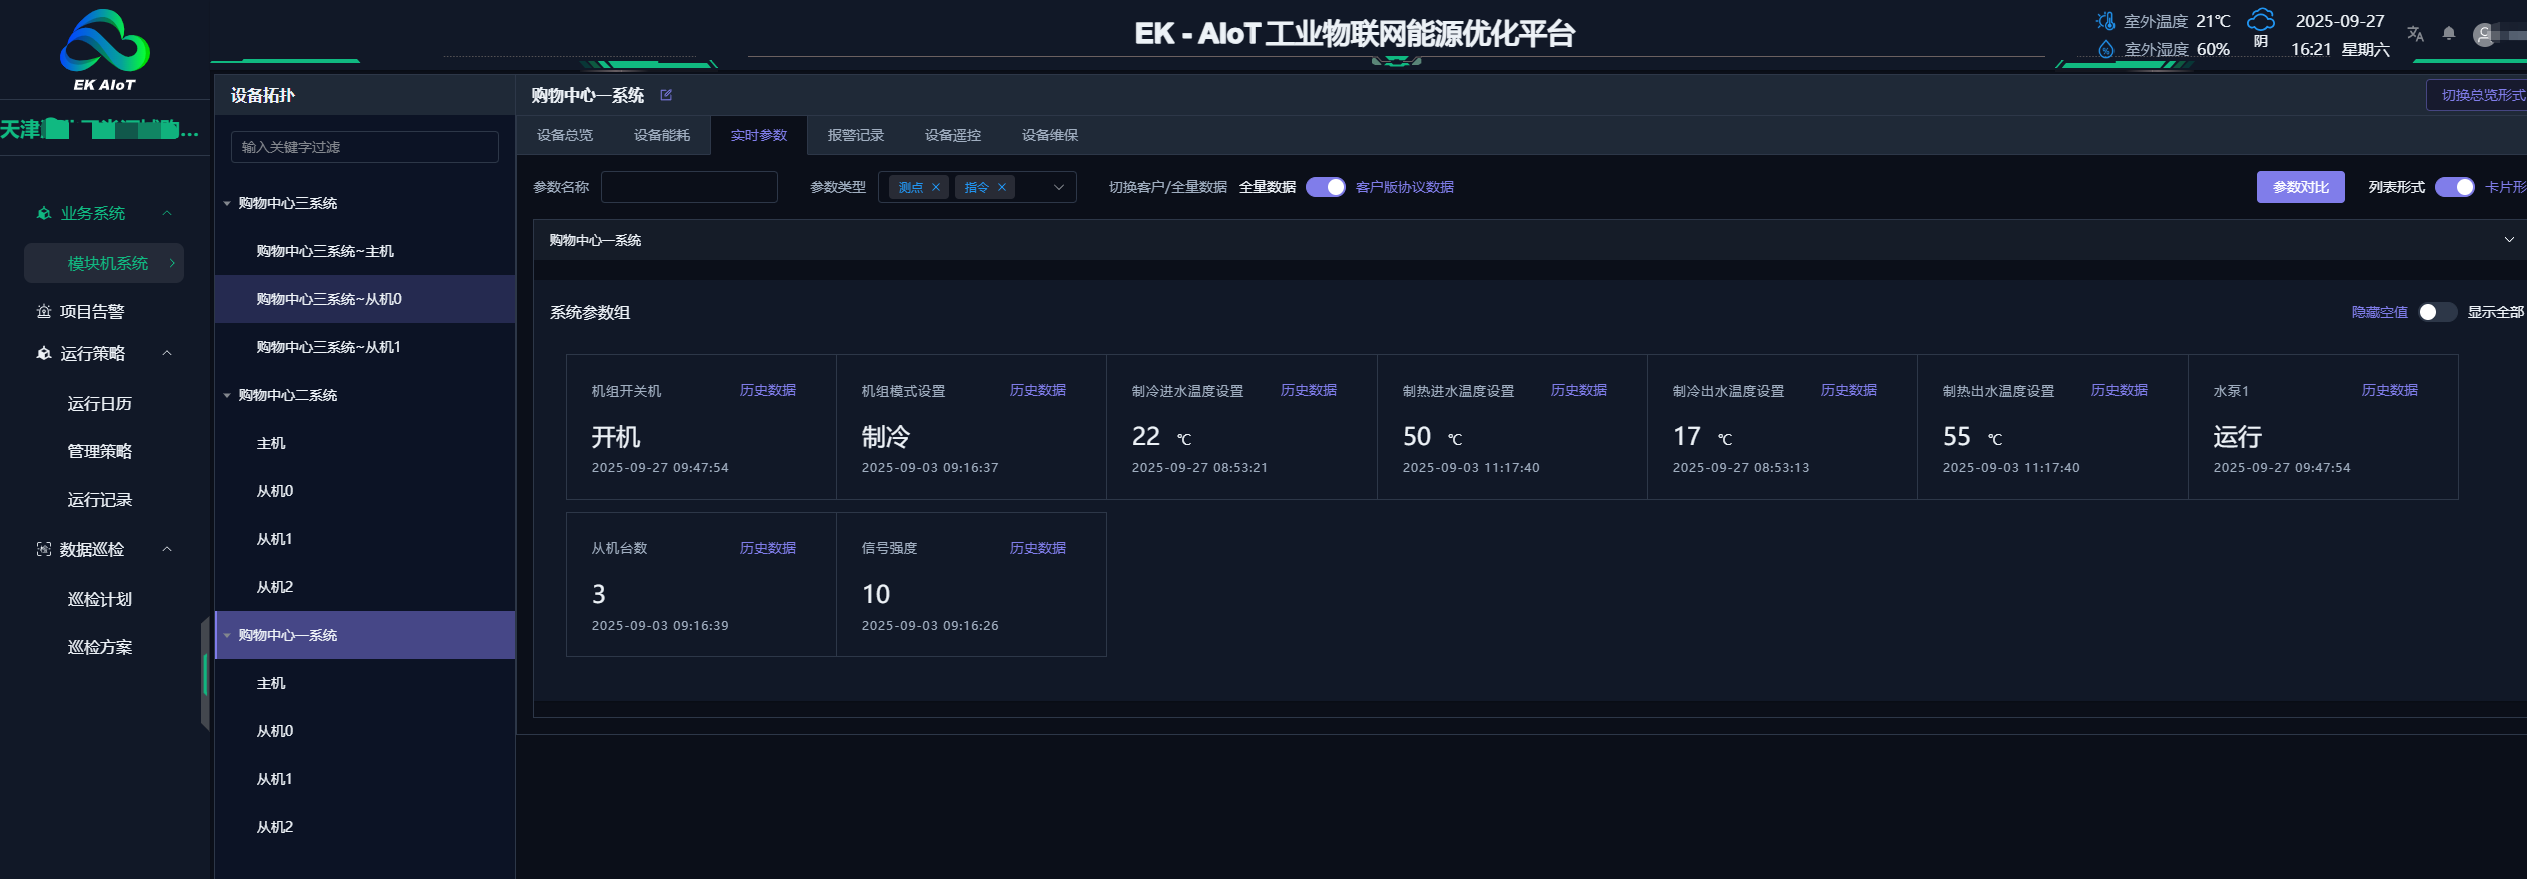Switch to the 报警记录 tab
Image resolution: width=2527 pixels, height=879 pixels.
tap(855, 135)
